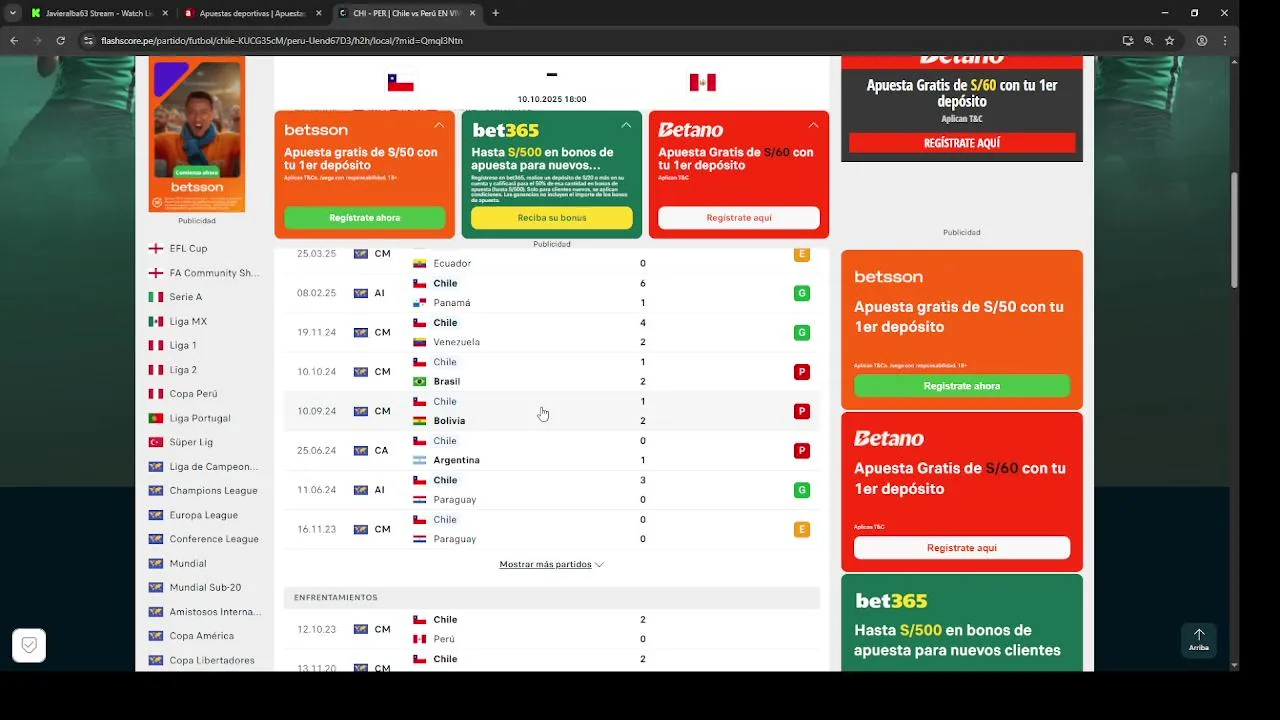Image resolution: width=1280 pixels, height=720 pixels.
Task: Open FA Community Sh... league link
Action: 214,273
